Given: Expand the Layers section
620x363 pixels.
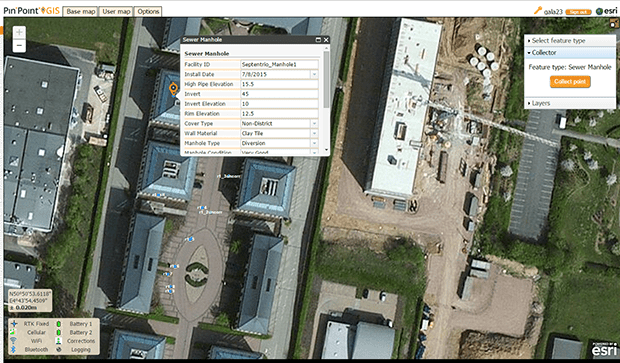Looking at the screenshot, I should point(570,103).
